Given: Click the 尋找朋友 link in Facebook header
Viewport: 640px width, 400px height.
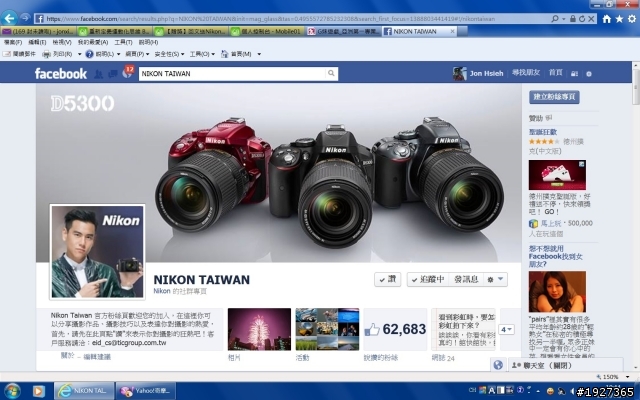Looking at the screenshot, I should pyautogui.click(x=526, y=73).
